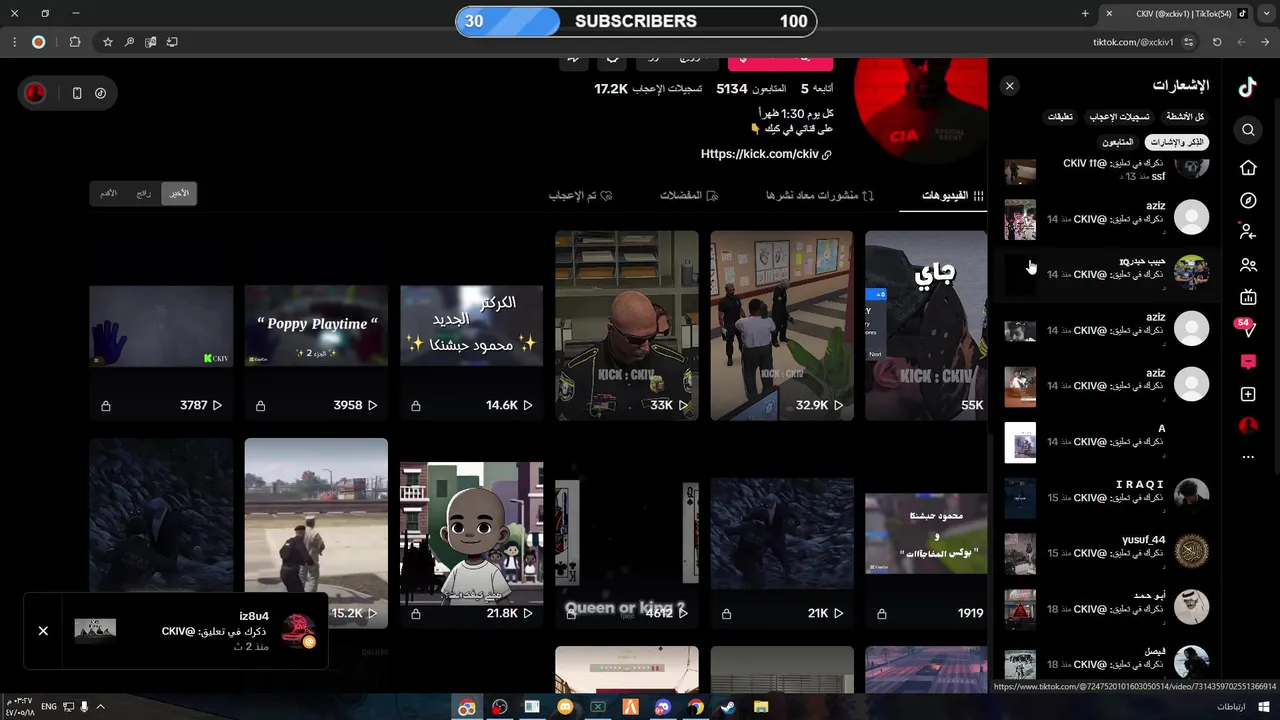Open the video with 33K views
This screenshot has width=1280, height=720.
pos(627,326)
